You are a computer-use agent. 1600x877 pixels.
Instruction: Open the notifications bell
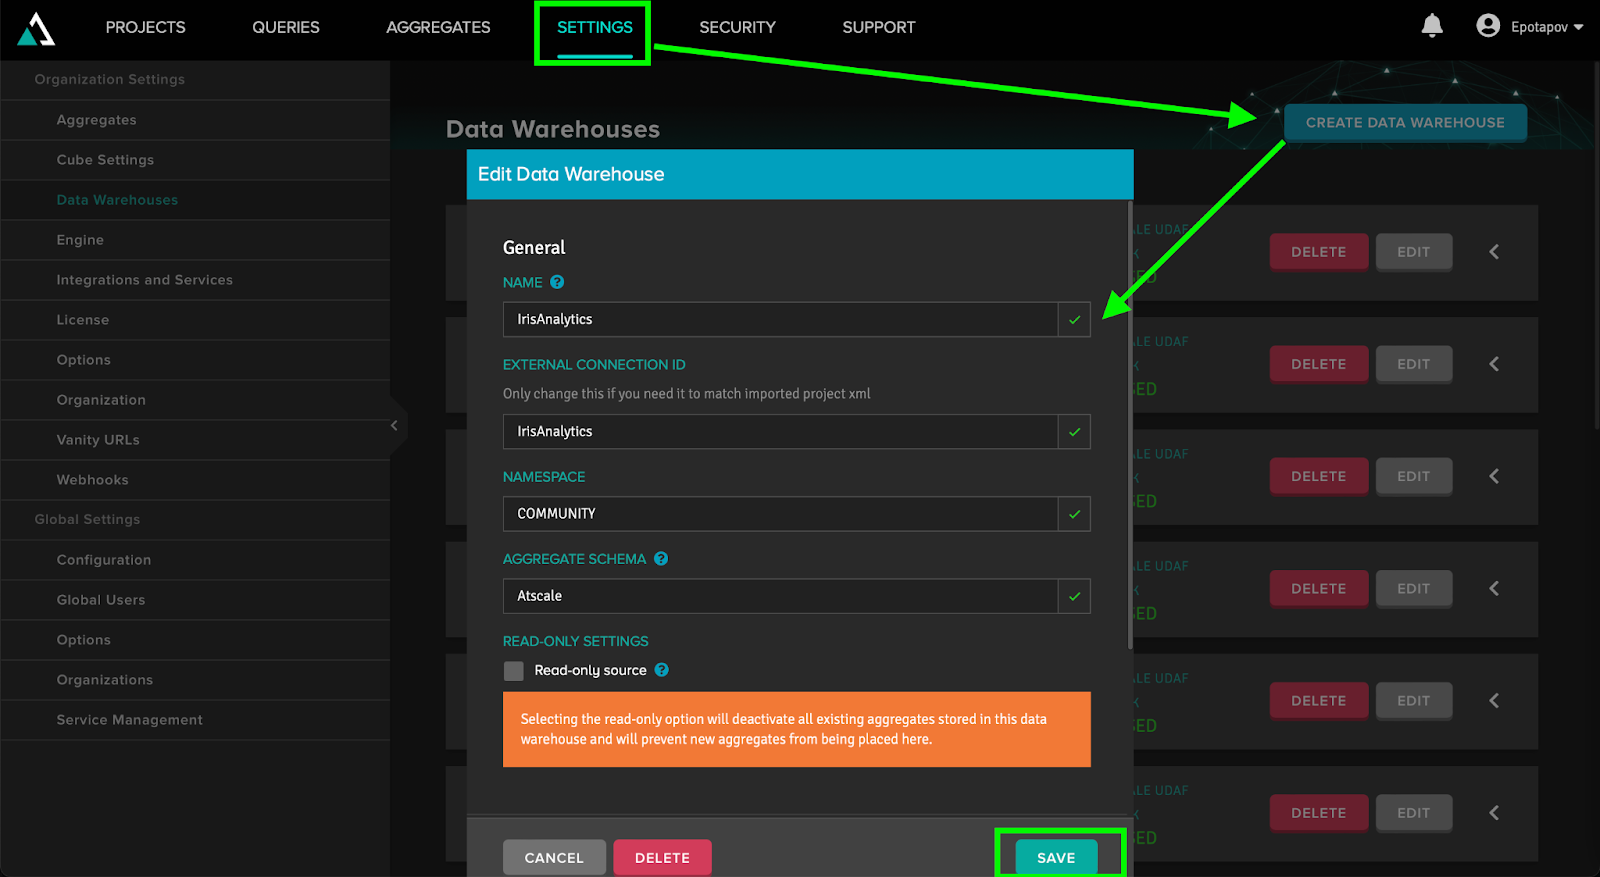click(x=1432, y=26)
